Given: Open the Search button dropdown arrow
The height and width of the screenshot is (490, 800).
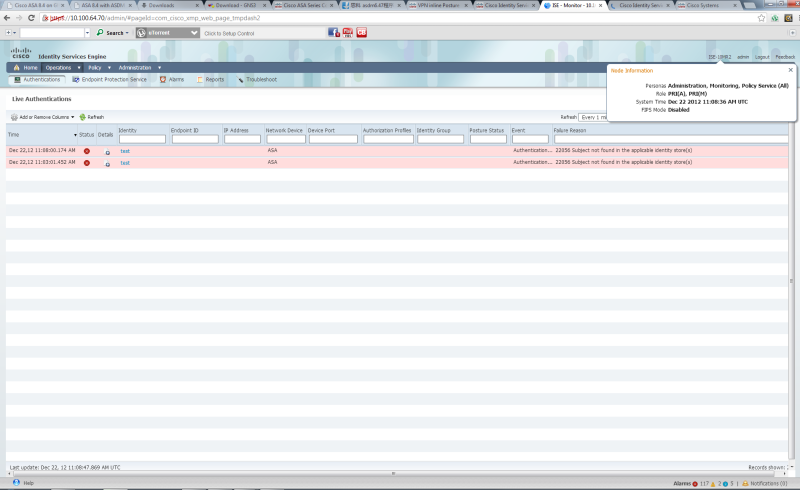Looking at the screenshot, I should click(127, 33).
